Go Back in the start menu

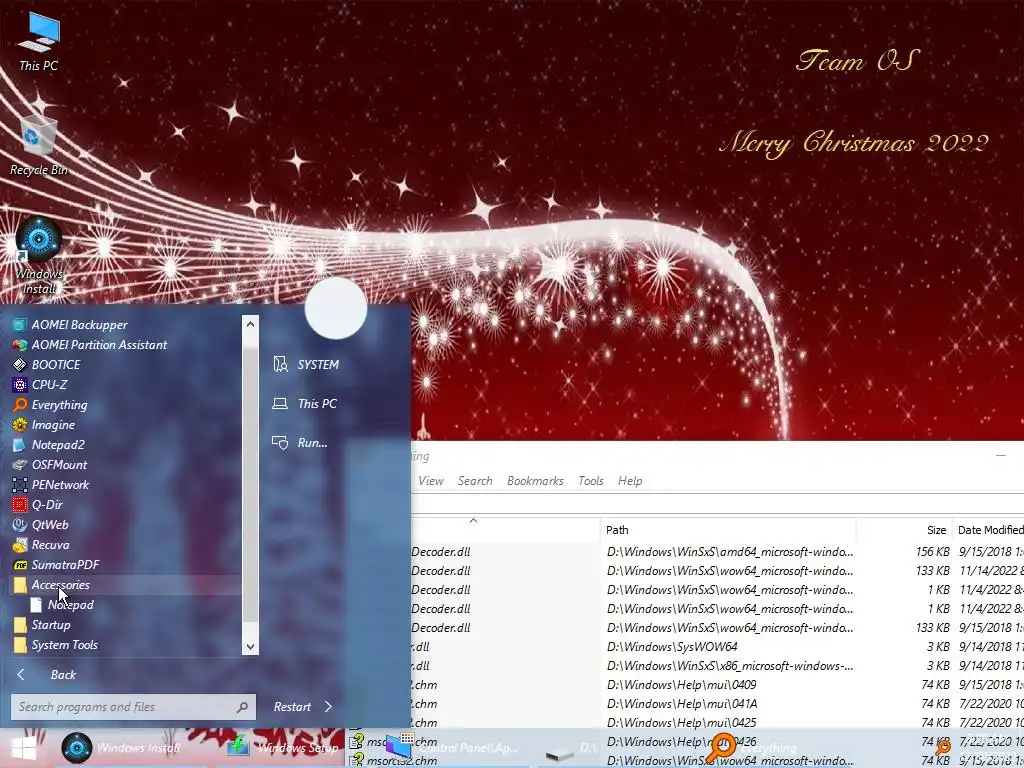pos(46,675)
